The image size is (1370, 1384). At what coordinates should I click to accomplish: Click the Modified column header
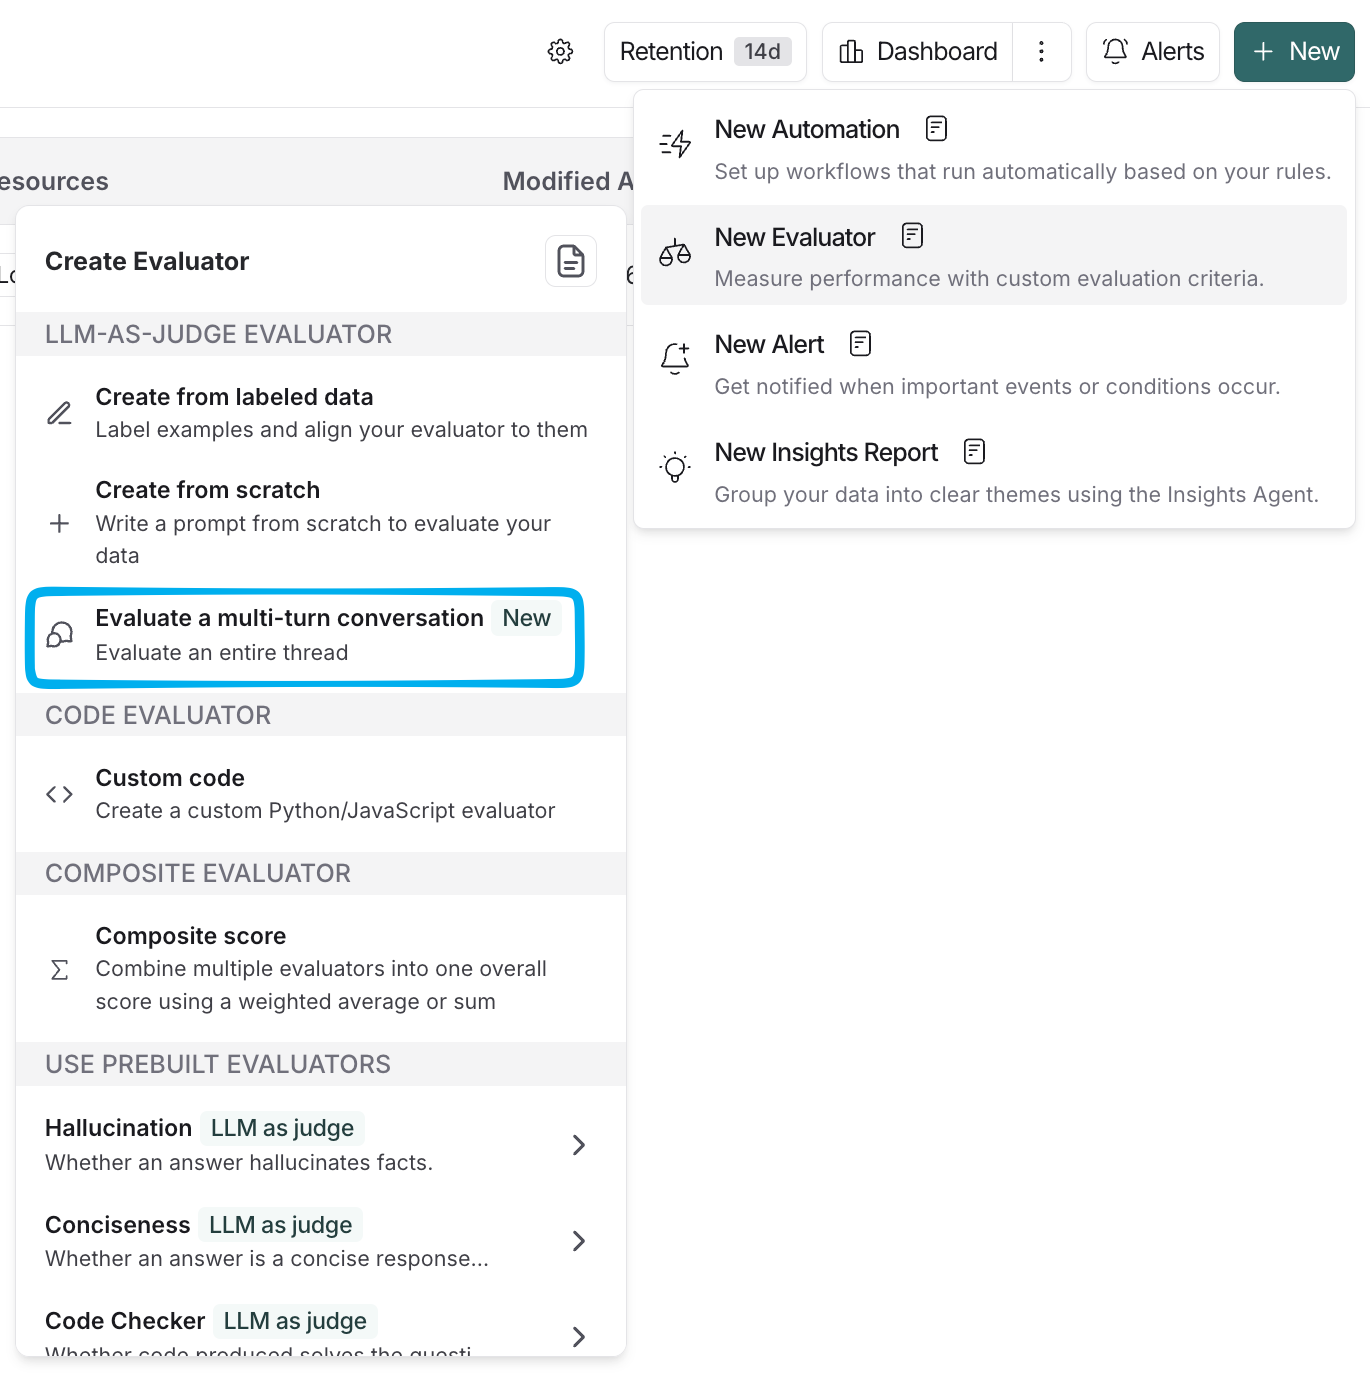pos(568,181)
